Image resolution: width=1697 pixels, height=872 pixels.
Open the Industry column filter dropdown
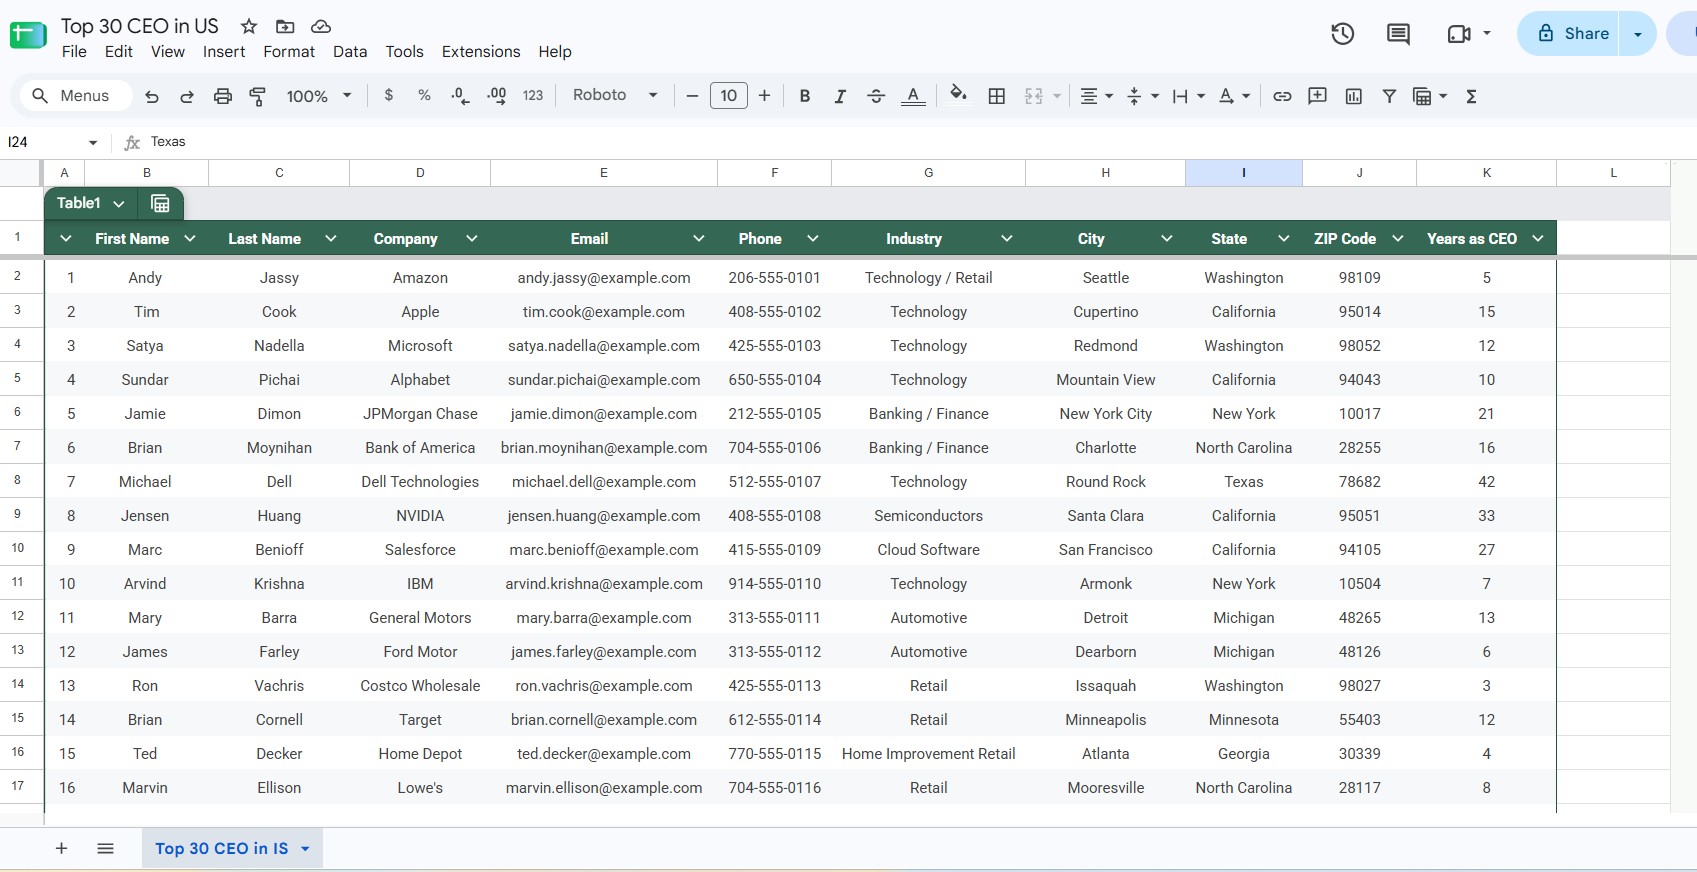[x=1007, y=239]
